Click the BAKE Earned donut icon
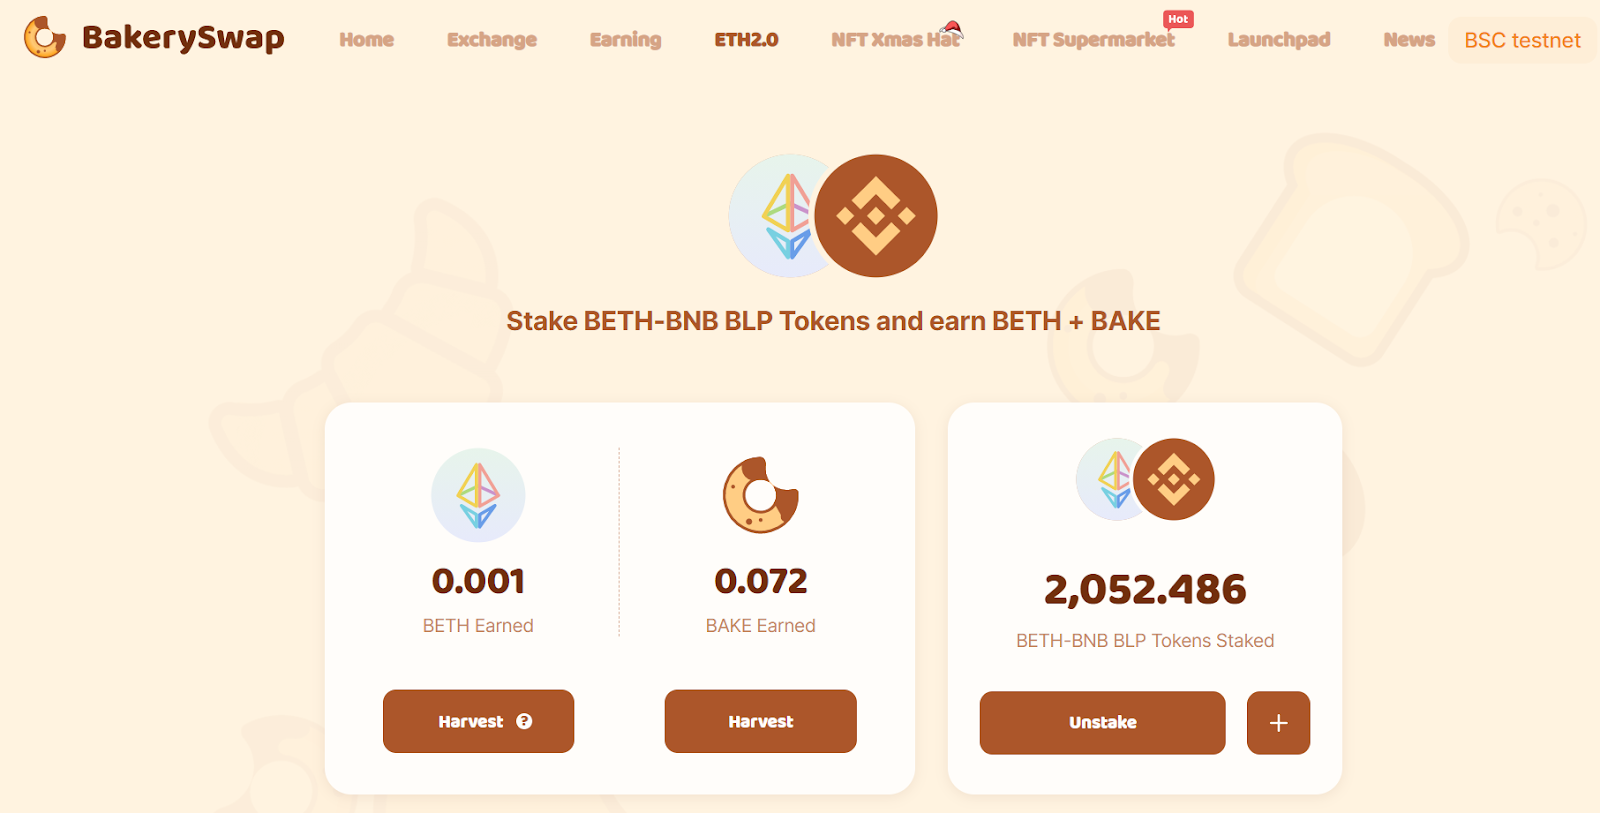 (760, 495)
